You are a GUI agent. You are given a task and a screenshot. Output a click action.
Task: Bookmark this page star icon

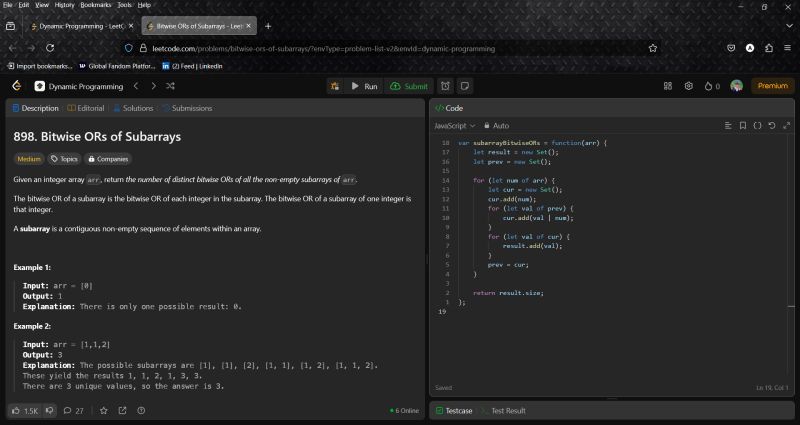653,48
